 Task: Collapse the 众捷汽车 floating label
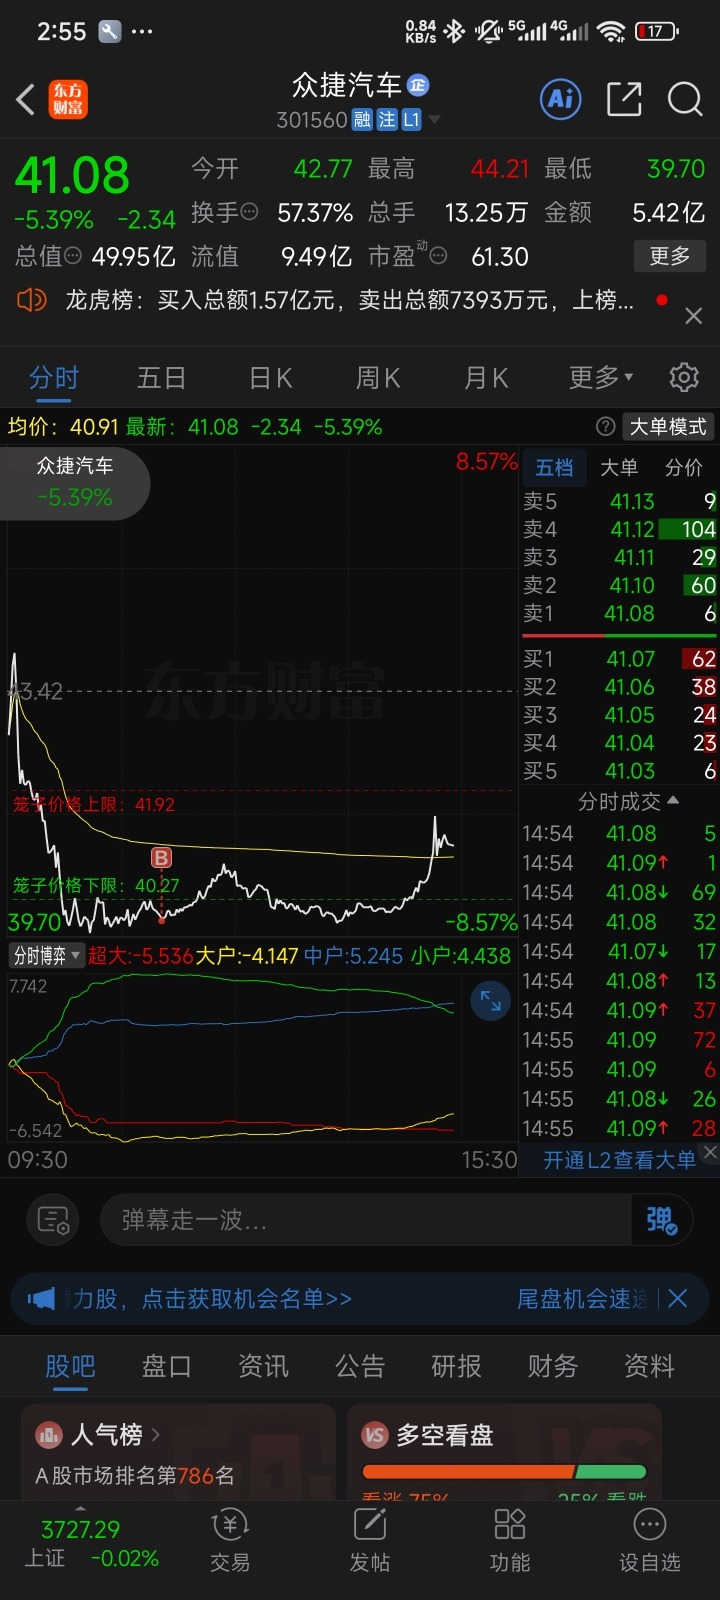pyautogui.click(x=75, y=482)
